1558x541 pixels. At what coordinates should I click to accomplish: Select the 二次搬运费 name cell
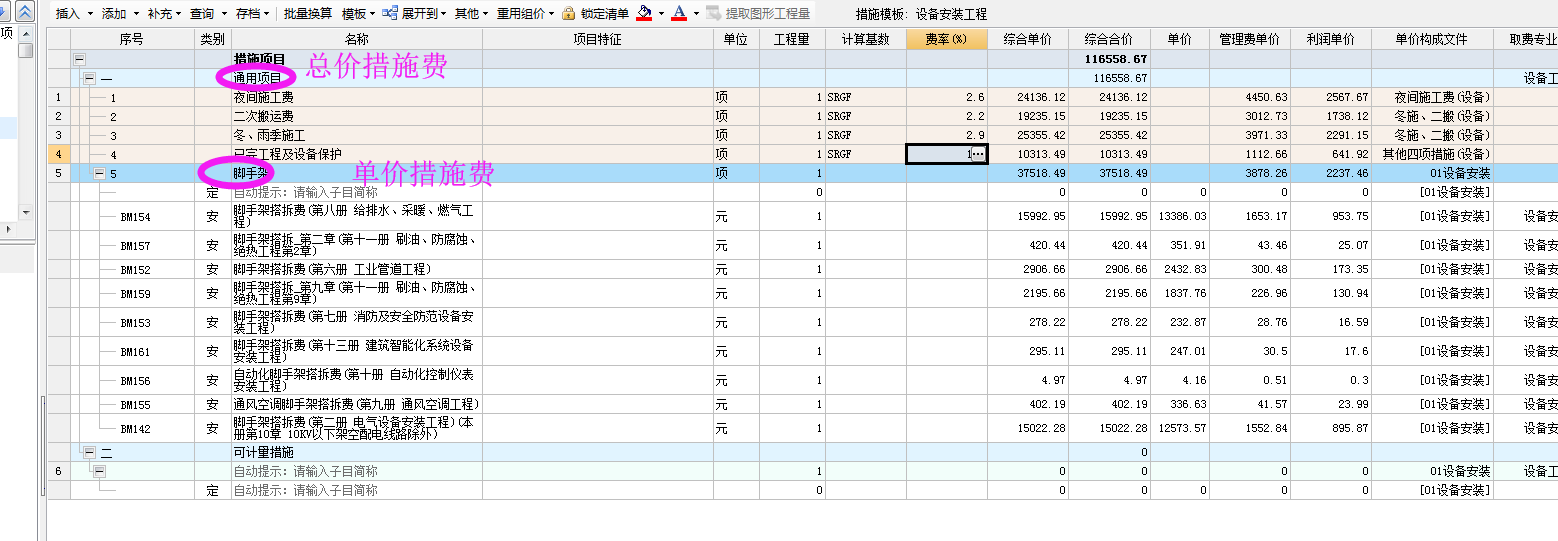pos(357,116)
